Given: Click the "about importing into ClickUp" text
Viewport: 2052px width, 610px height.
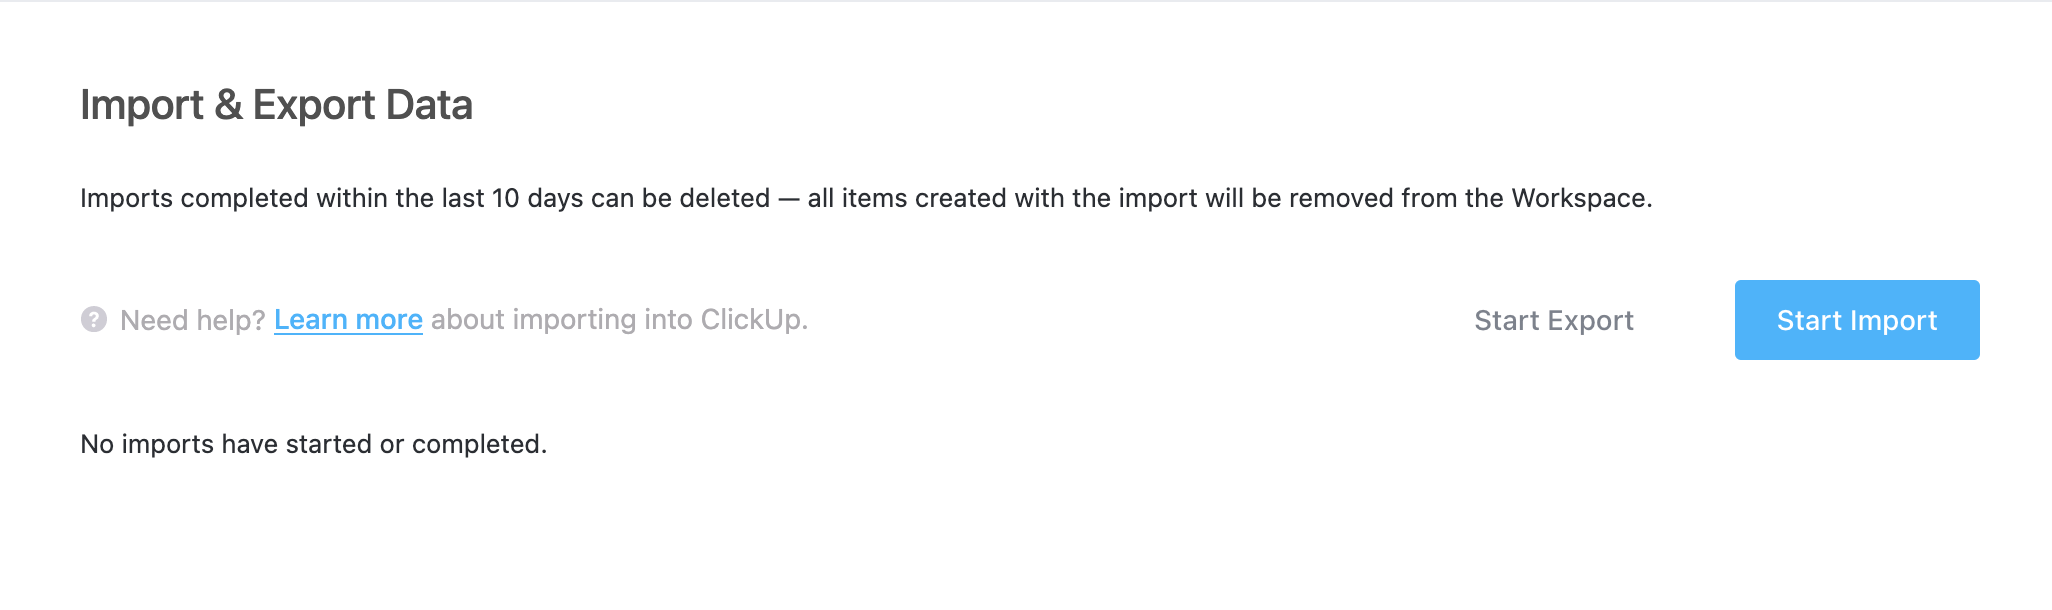Looking at the screenshot, I should click(619, 320).
